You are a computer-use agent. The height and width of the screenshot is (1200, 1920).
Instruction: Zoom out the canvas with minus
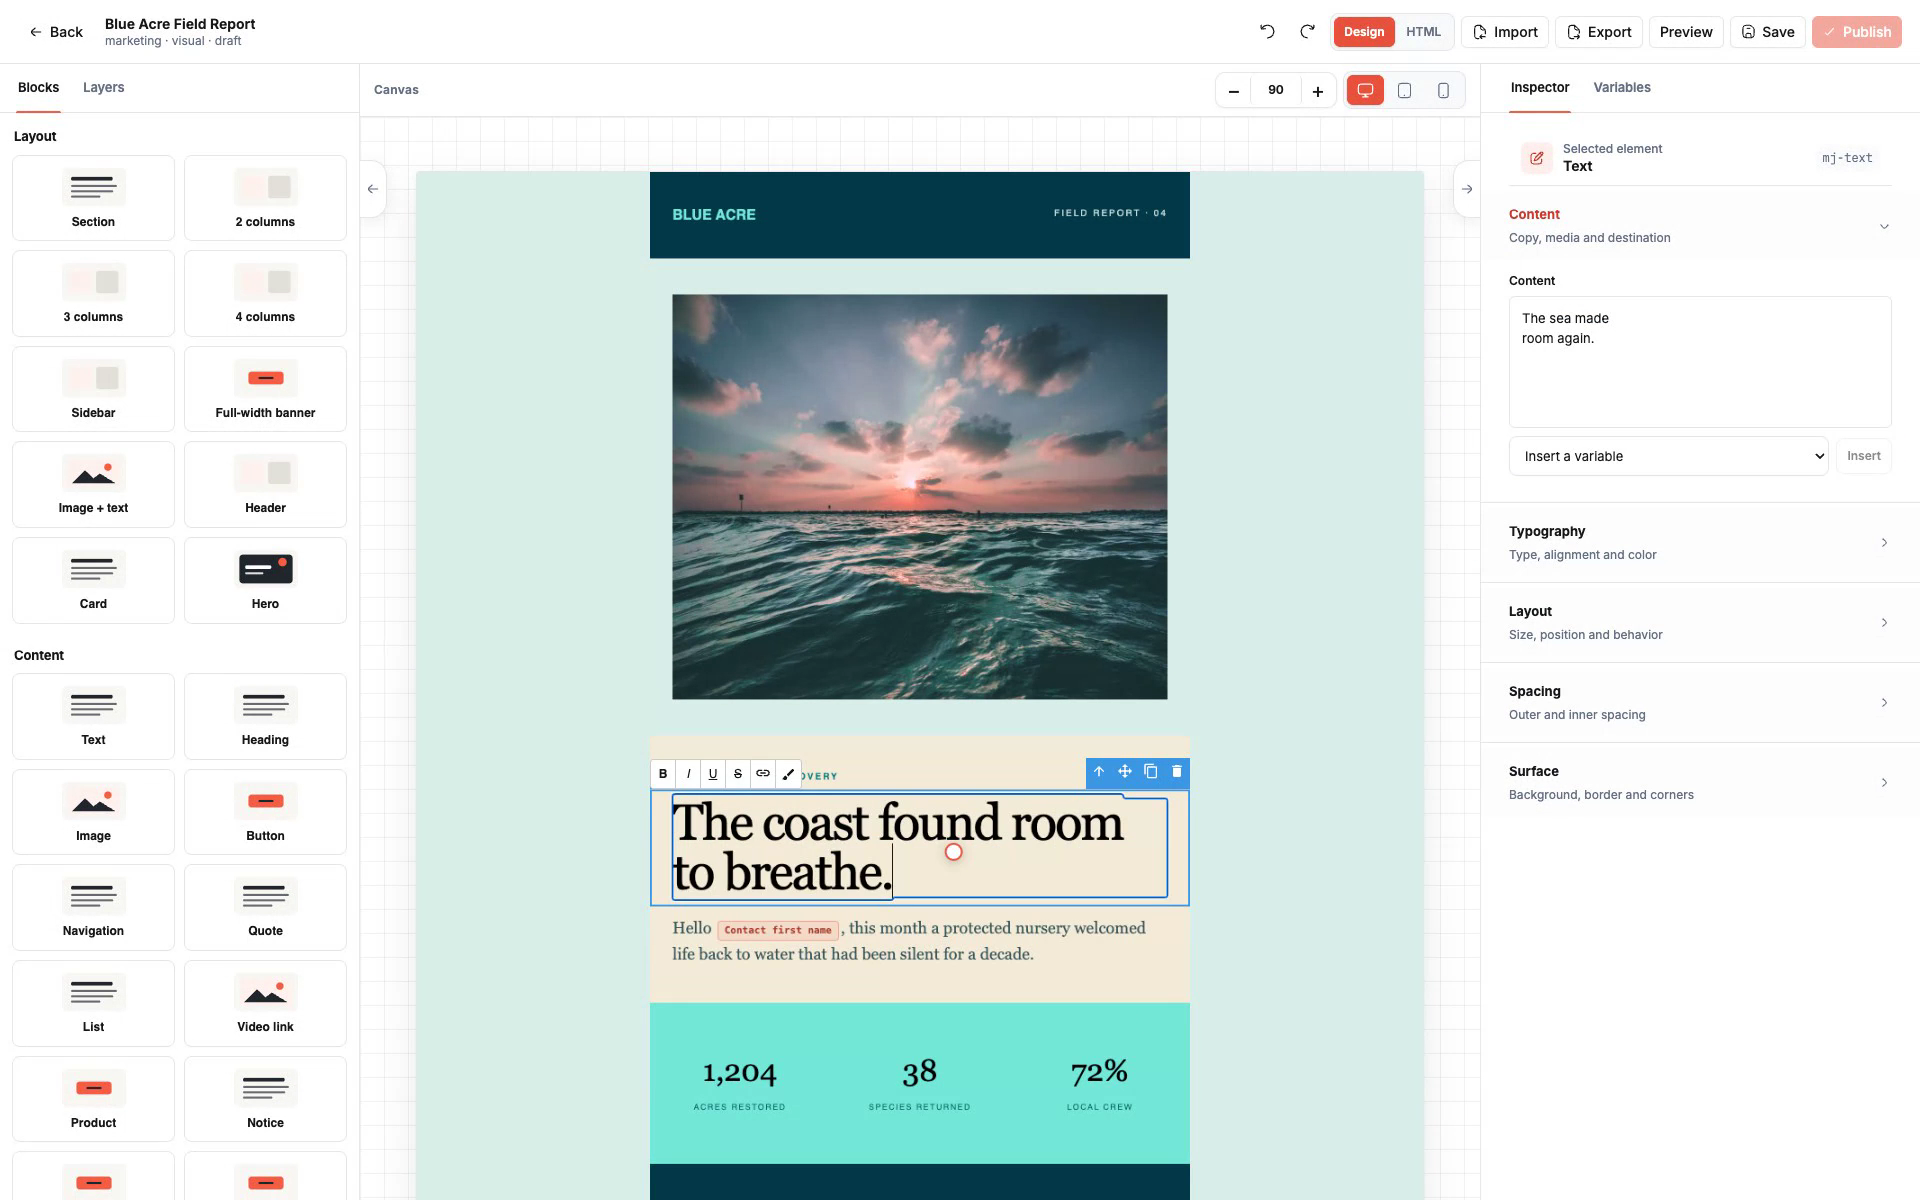pyautogui.click(x=1234, y=91)
